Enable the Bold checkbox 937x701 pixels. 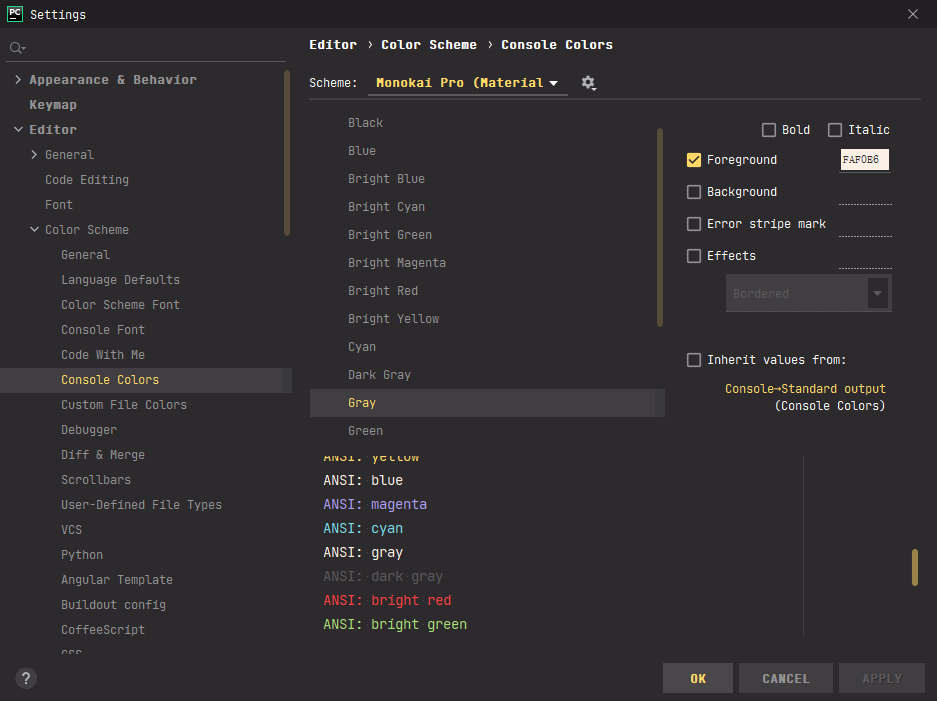[x=769, y=130]
